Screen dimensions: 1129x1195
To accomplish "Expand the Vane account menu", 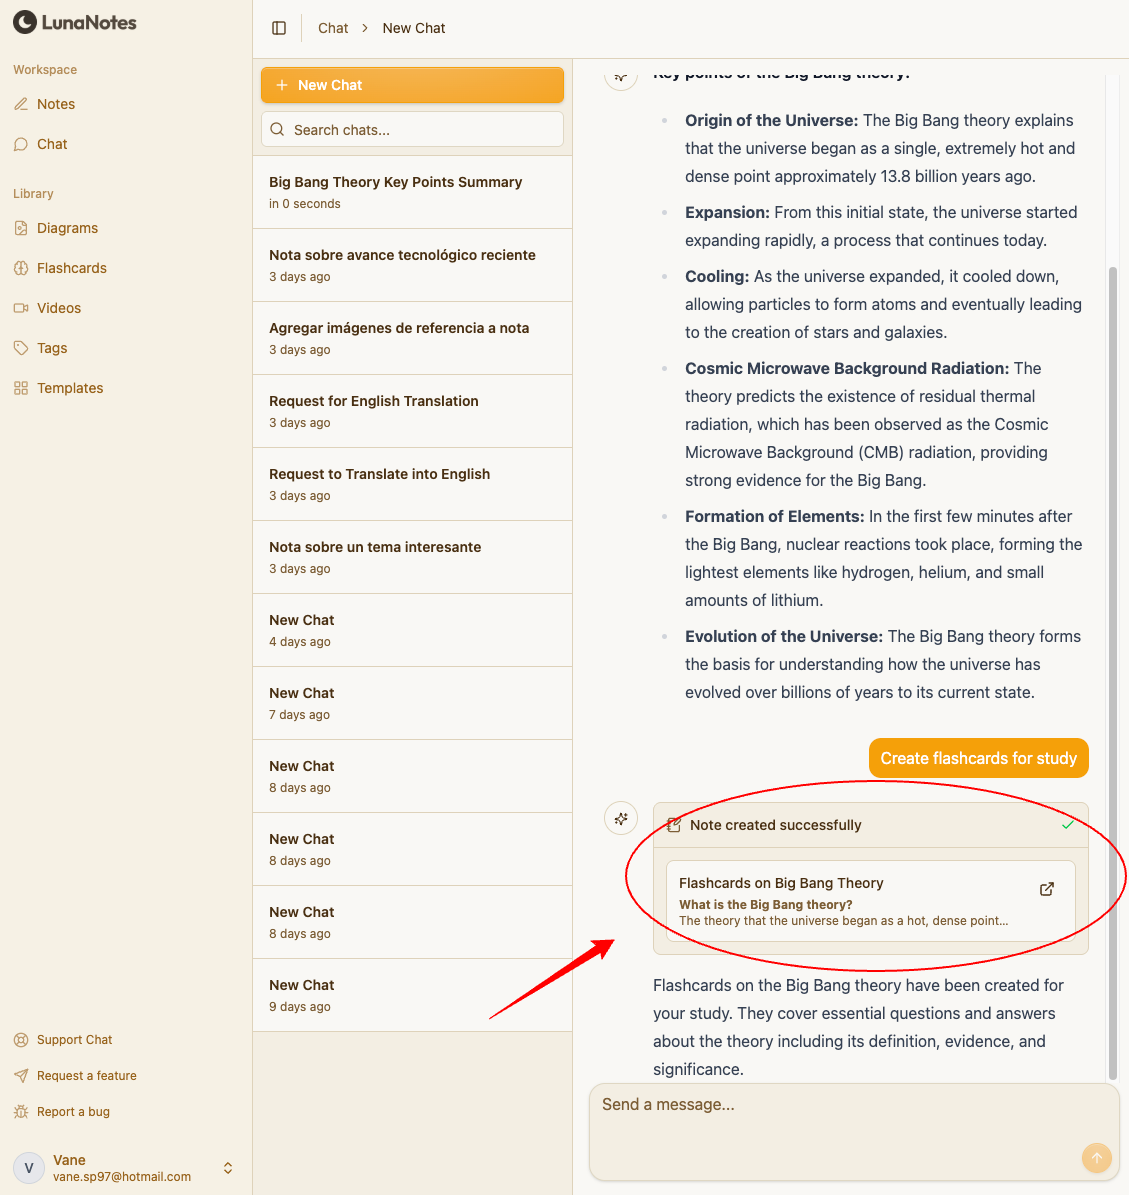I will (x=228, y=1168).
